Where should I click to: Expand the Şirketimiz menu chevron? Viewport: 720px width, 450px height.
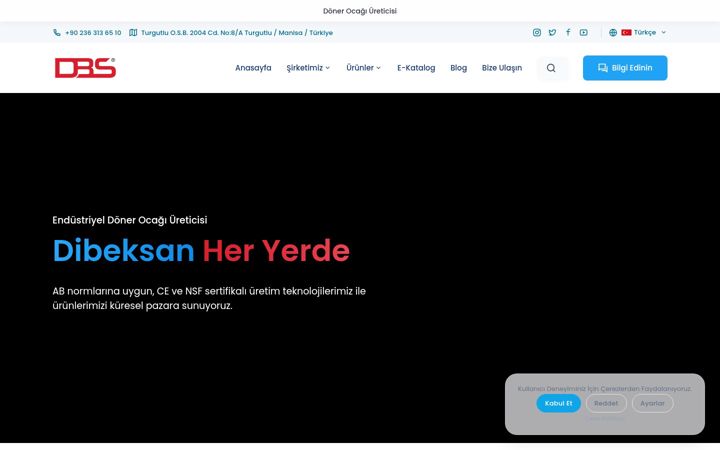click(327, 68)
